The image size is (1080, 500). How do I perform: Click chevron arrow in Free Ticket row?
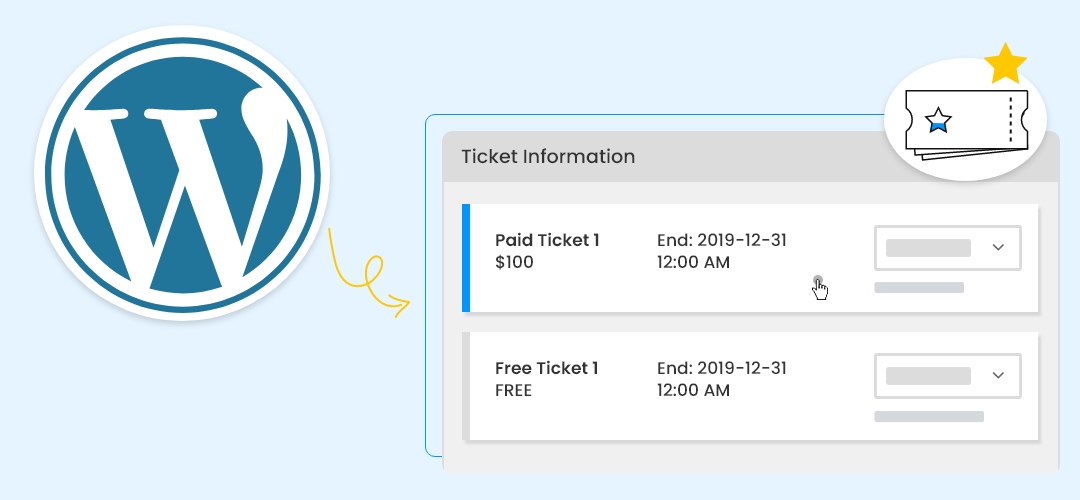pyautogui.click(x=998, y=375)
